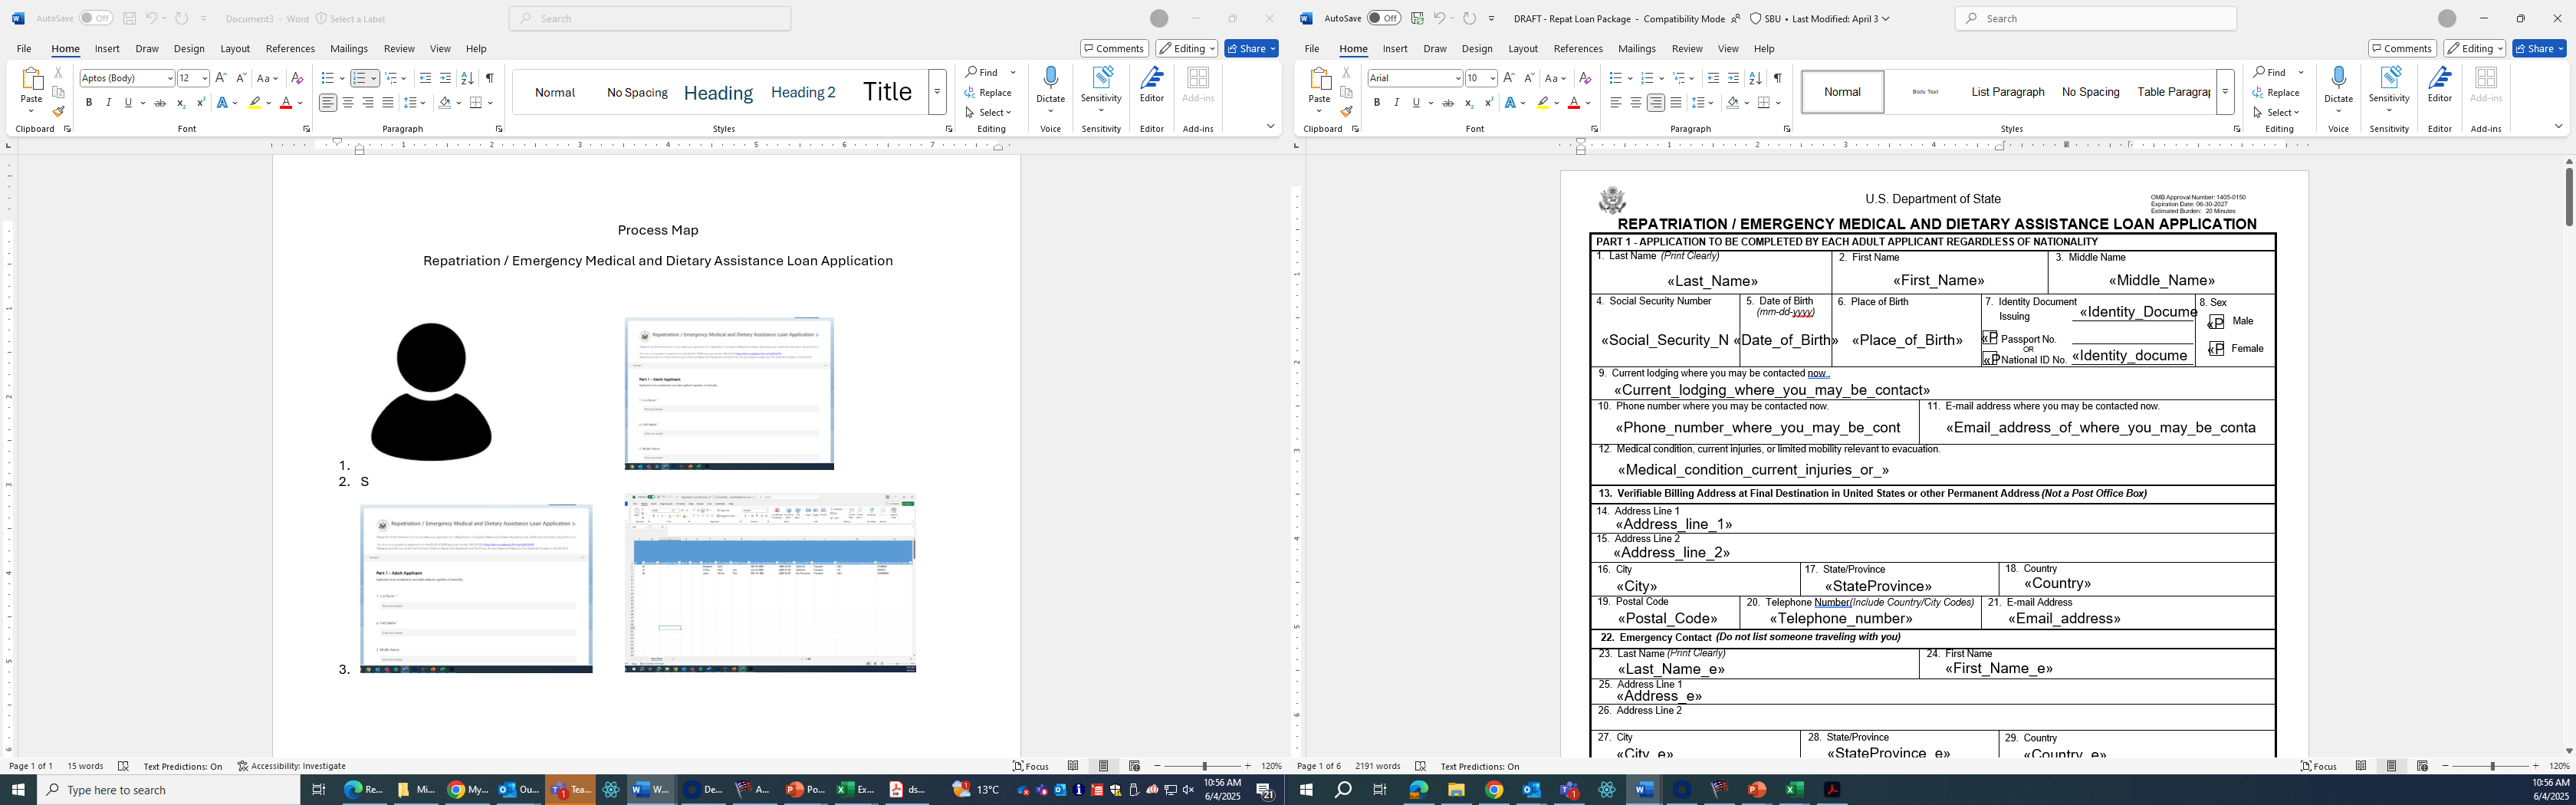Screen dimensions: 2576x805
Task: Toggle AutoSave switch in DRAFT Repat Loan window
Action: (1384, 18)
